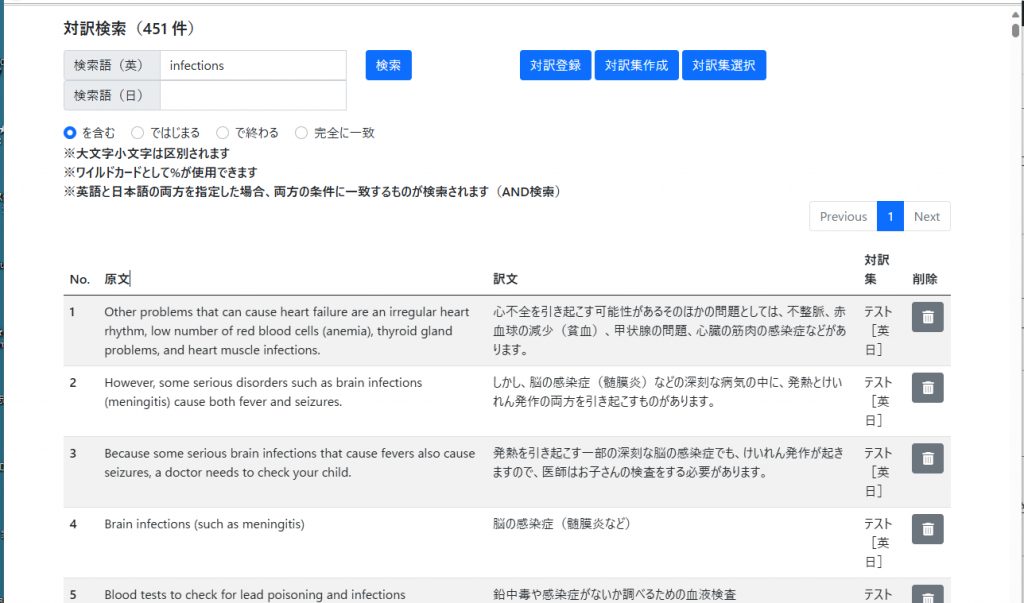Click the 原文 column header
The height and width of the screenshot is (603, 1024).
point(117,279)
